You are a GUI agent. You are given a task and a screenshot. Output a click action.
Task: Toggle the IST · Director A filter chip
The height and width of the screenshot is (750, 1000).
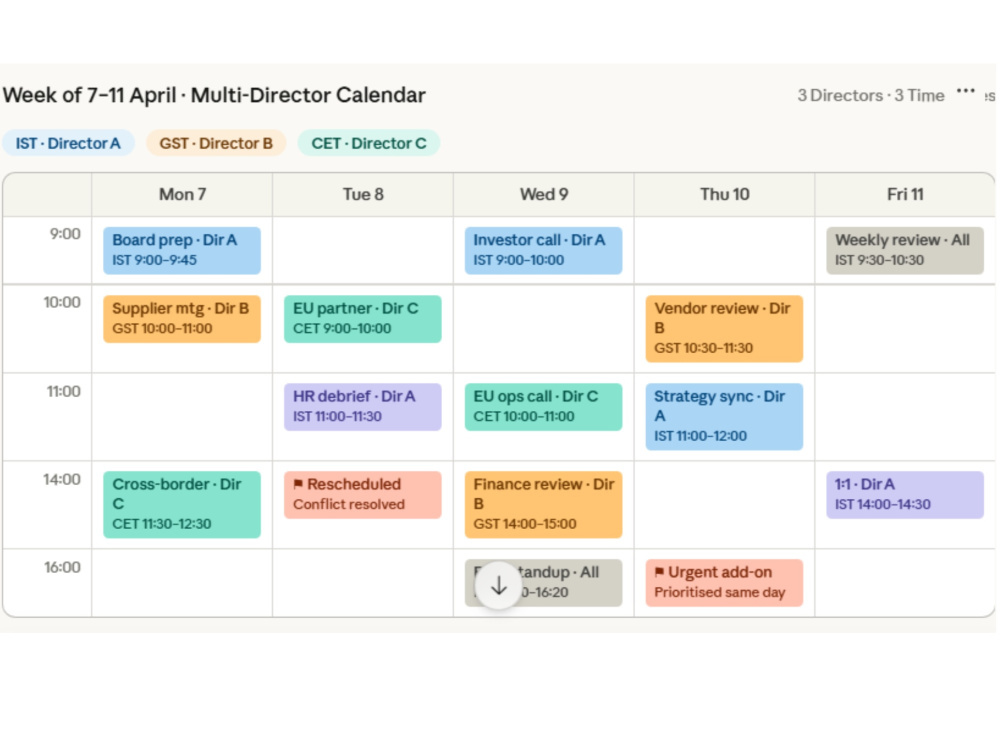[68, 143]
